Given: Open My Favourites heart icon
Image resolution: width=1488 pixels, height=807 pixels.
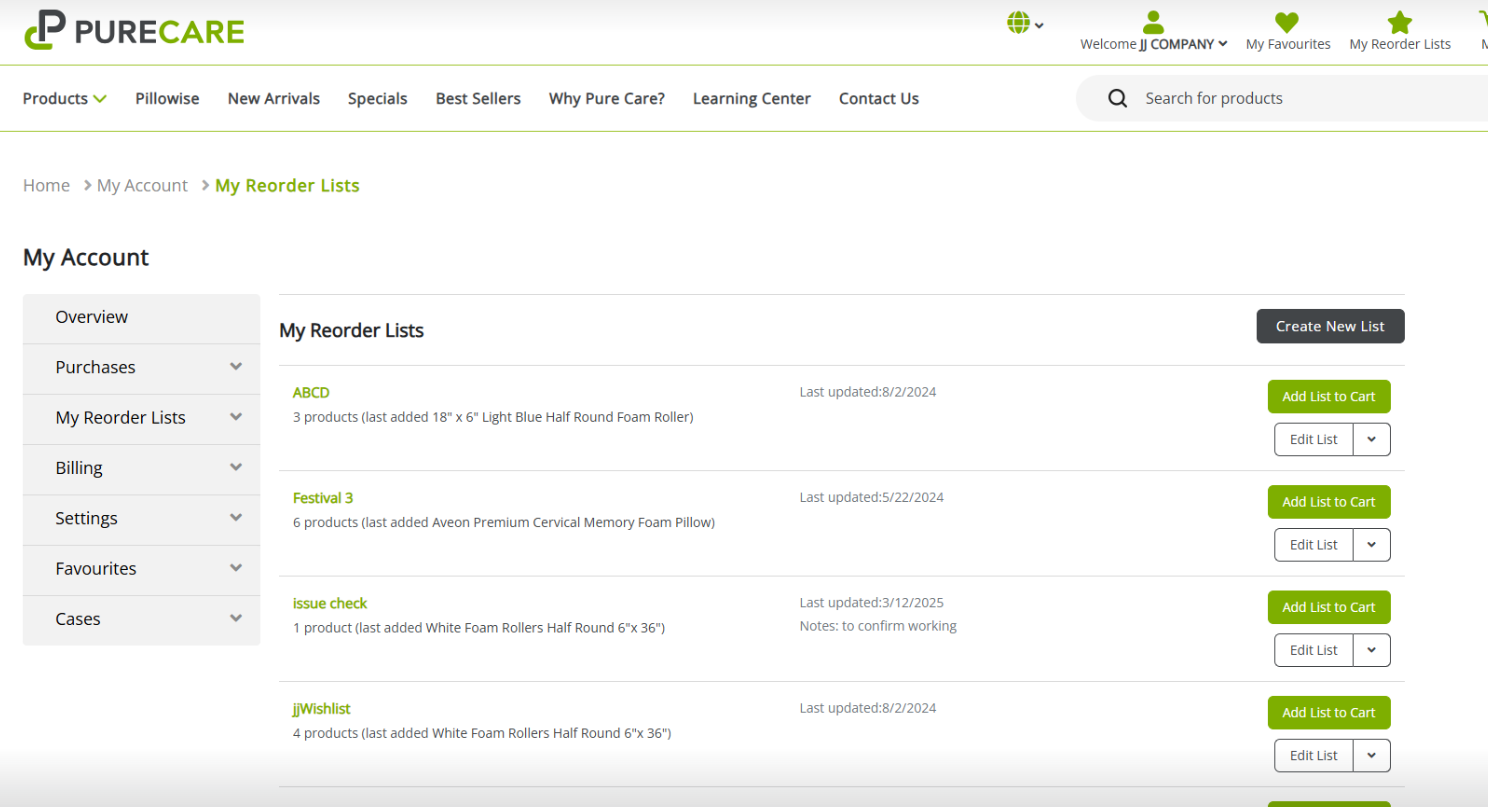Looking at the screenshot, I should 1287,23.
